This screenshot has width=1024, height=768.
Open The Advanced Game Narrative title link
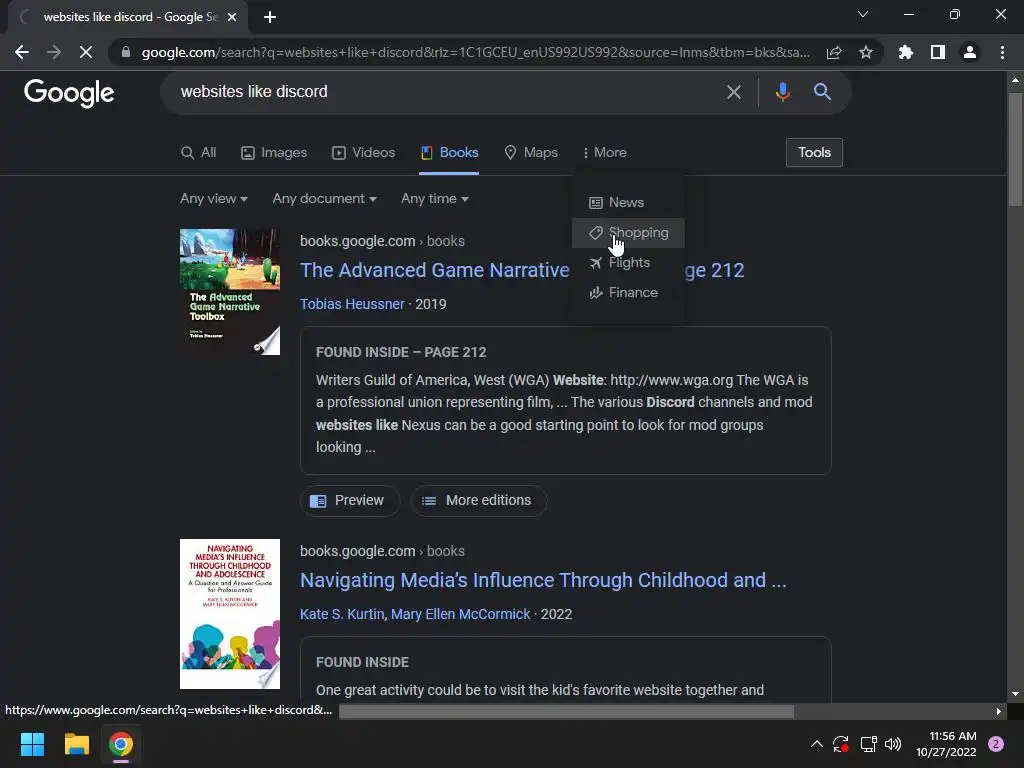coord(434,270)
